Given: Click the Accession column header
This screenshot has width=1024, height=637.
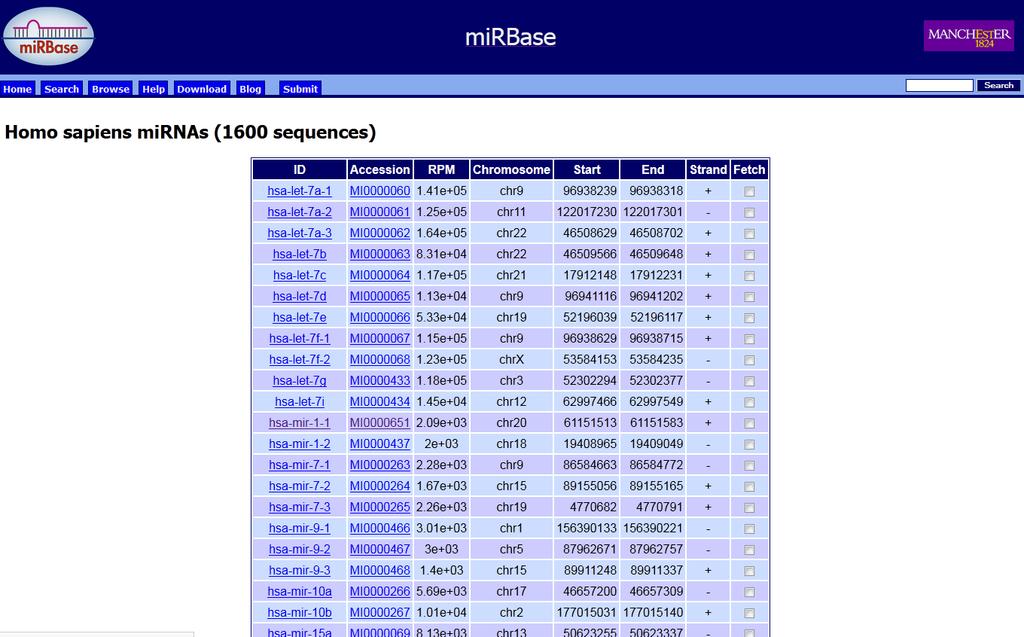Looking at the screenshot, I should 379,170.
